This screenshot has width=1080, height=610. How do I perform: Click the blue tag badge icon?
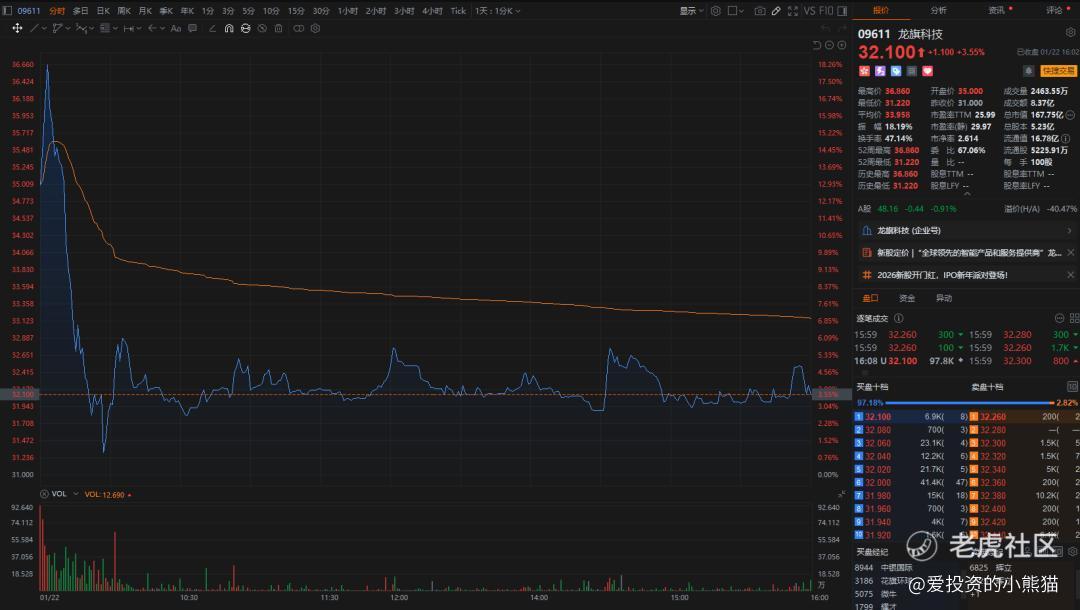click(896, 71)
